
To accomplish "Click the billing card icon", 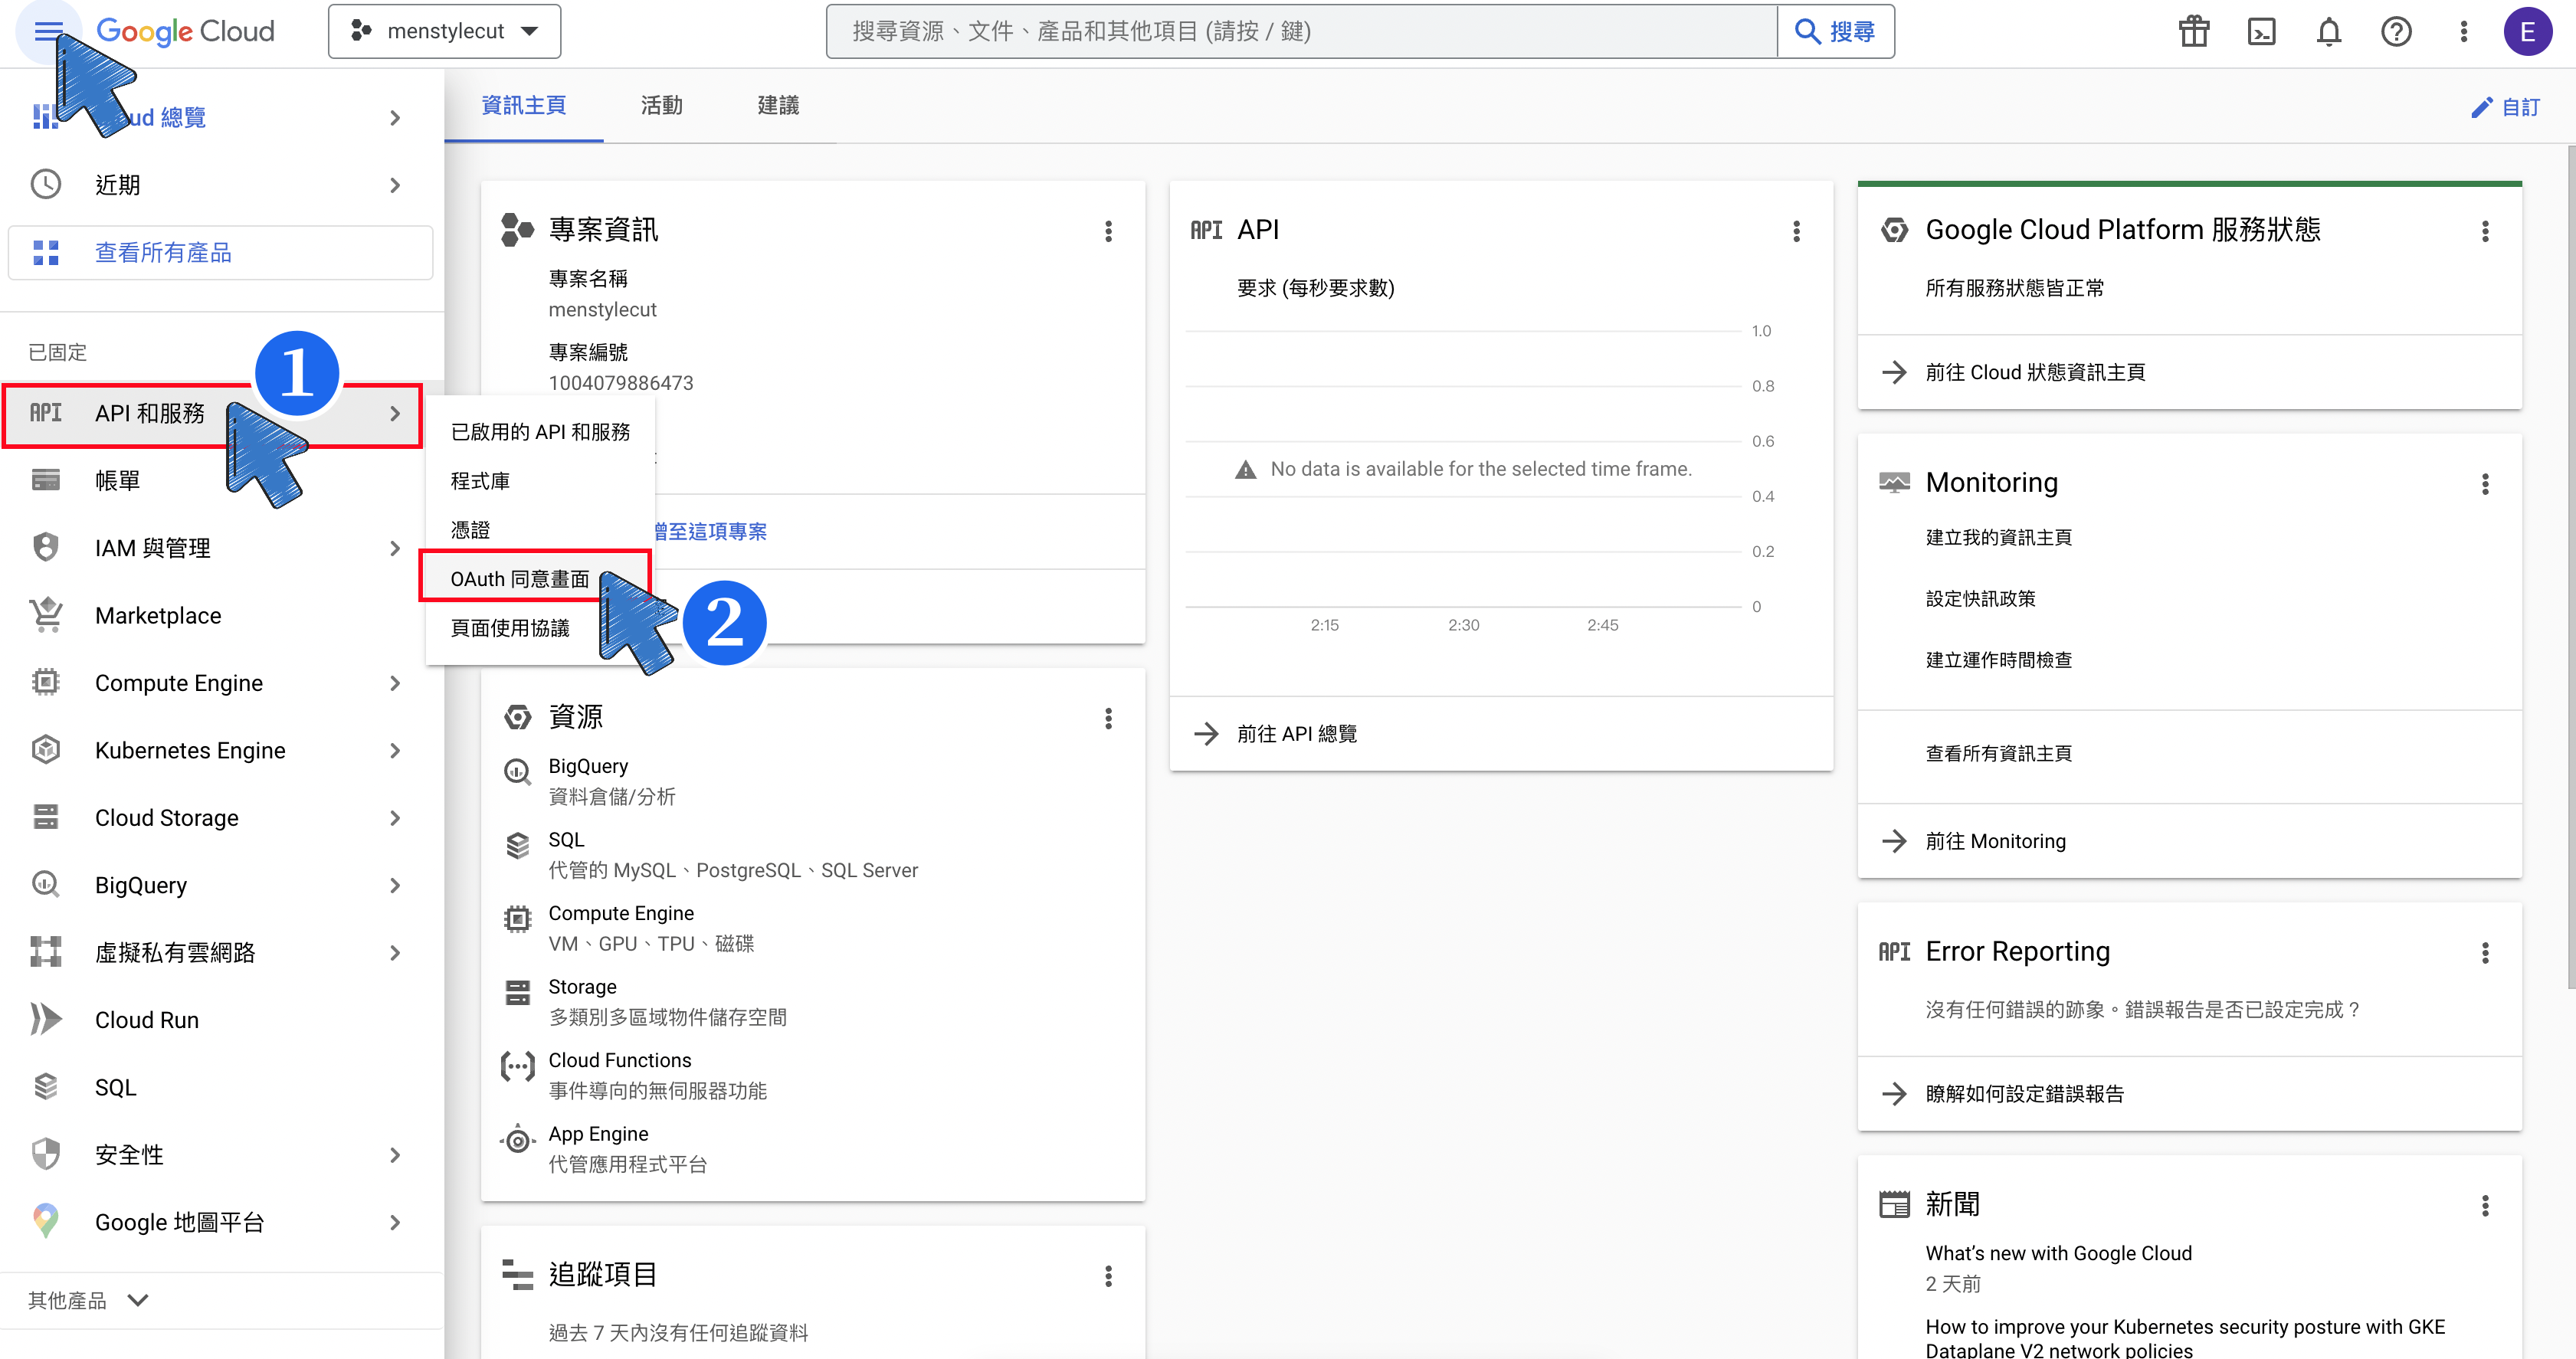I will [x=46, y=480].
